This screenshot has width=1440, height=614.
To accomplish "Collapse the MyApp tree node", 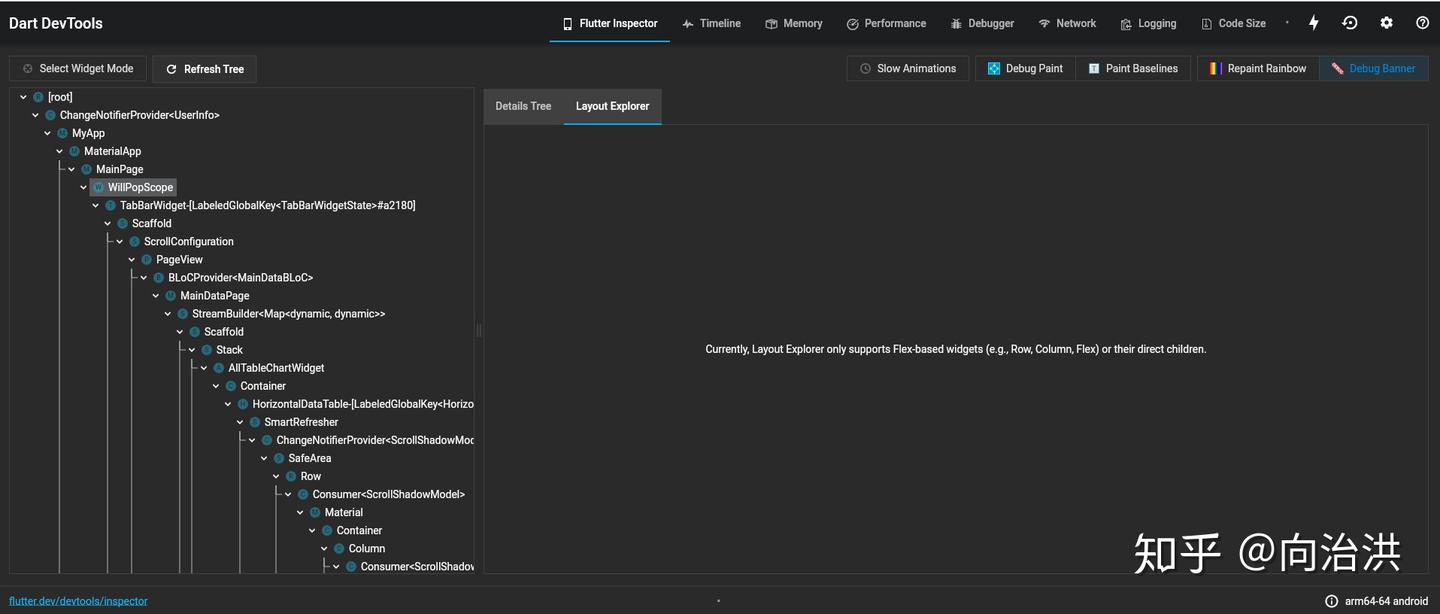I will pos(47,133).
